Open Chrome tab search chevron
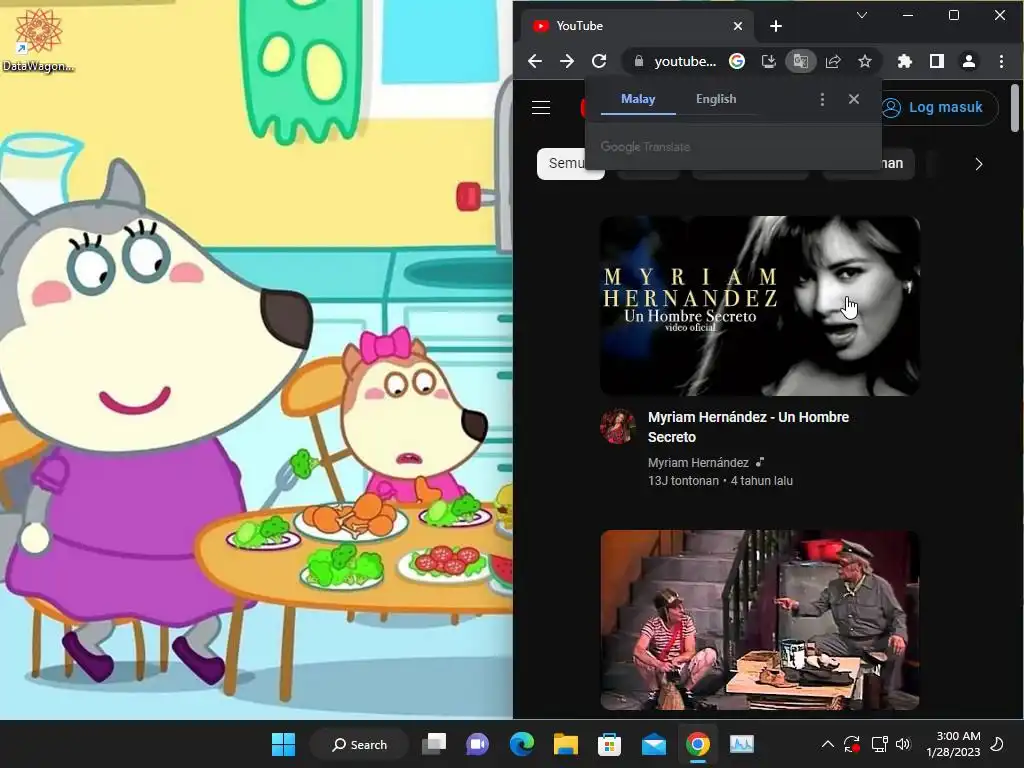Viewport: 1024px width, 768px height. point(862,15)
